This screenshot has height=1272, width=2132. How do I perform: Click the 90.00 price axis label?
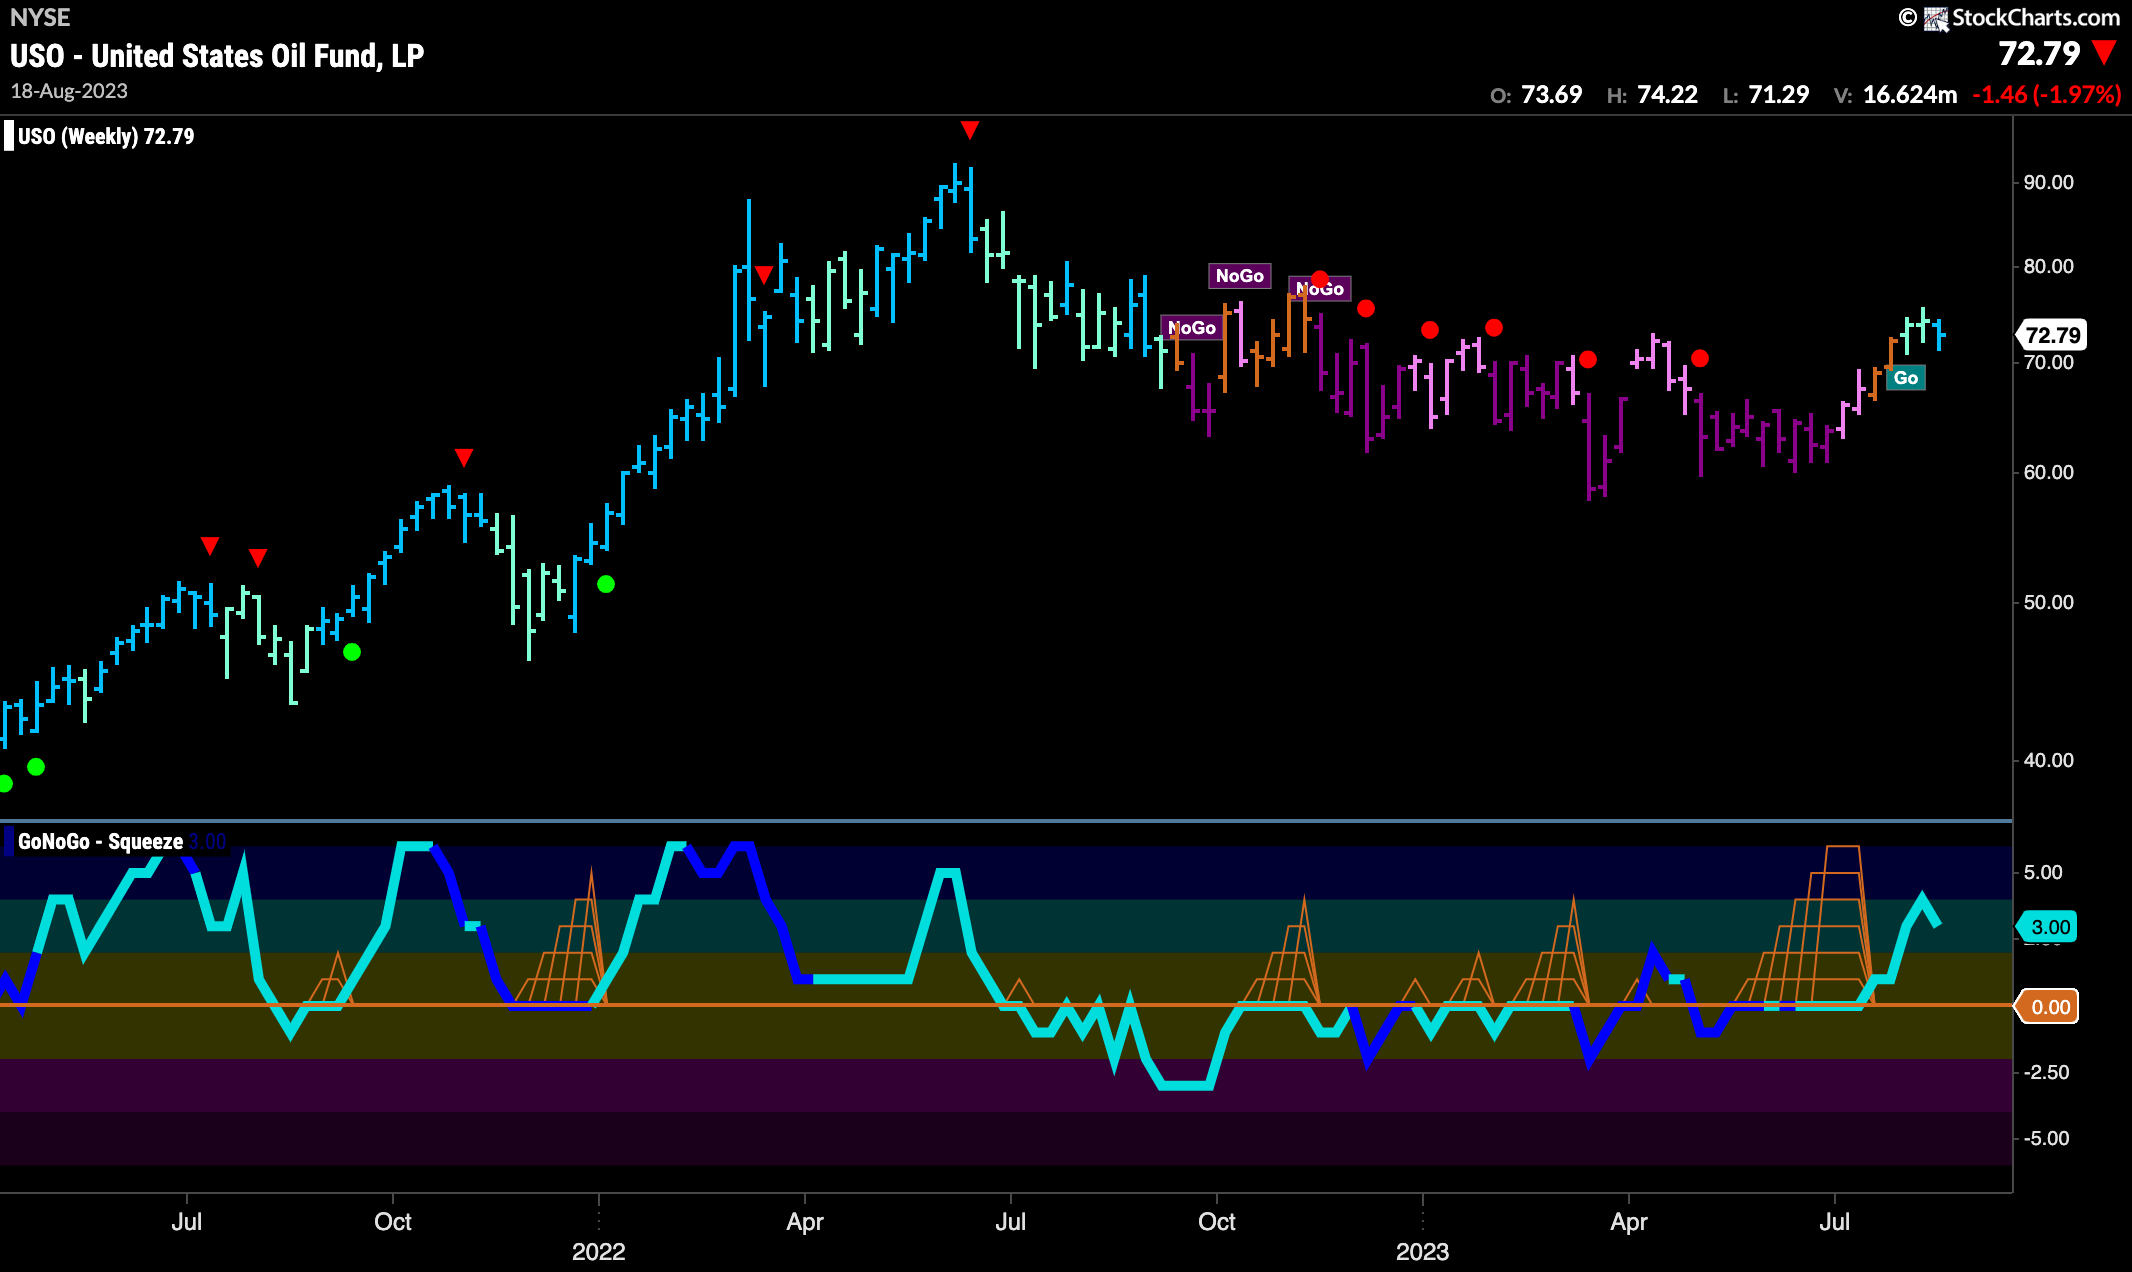(2048, 183)
